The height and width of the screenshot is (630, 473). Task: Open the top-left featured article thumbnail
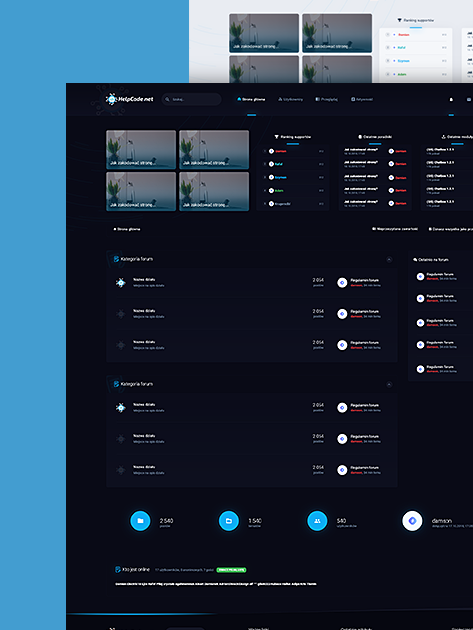click(x=141, y=149)
